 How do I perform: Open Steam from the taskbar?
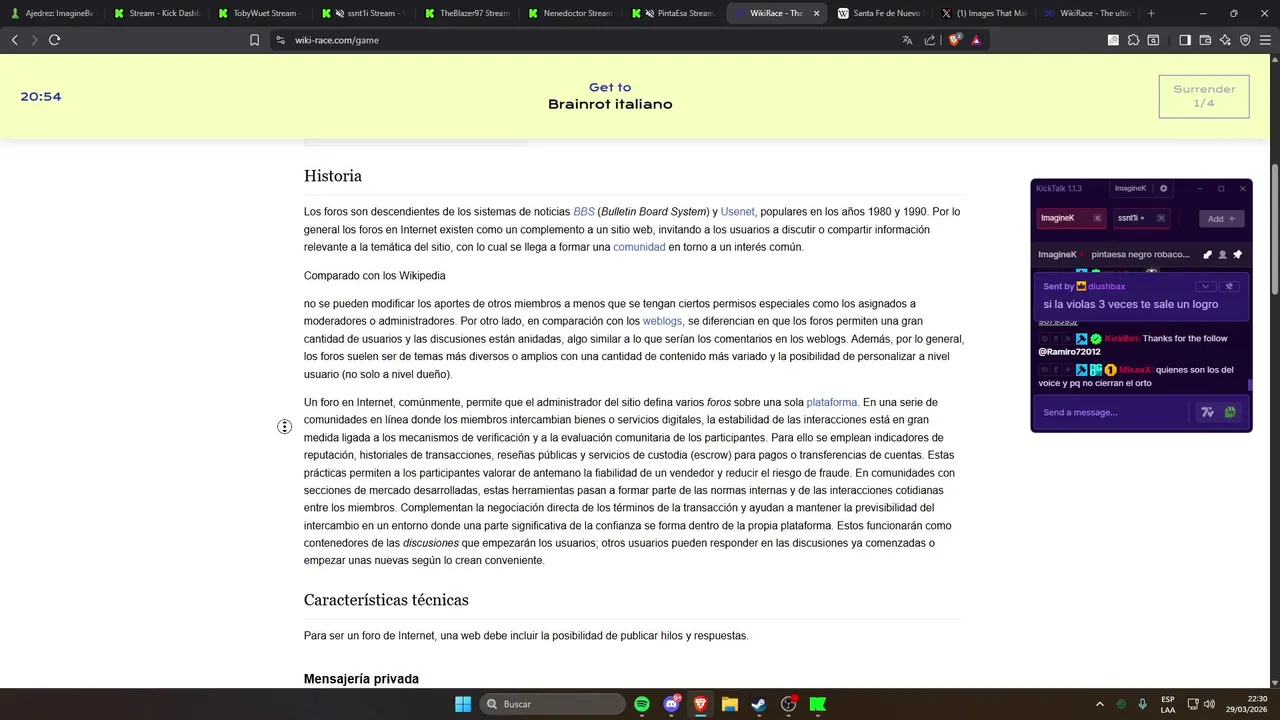click(x=759, y=704)
